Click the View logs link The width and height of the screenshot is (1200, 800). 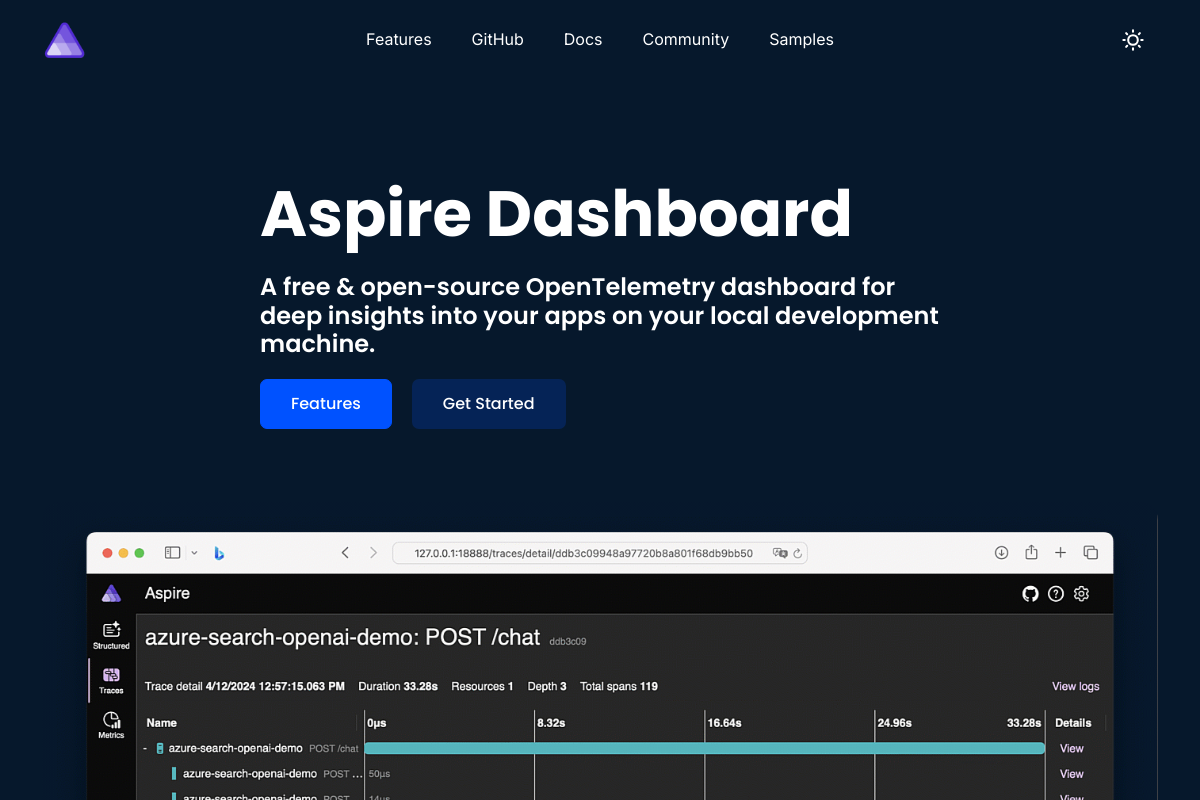pyautogui.click(x=1076, y=686)
